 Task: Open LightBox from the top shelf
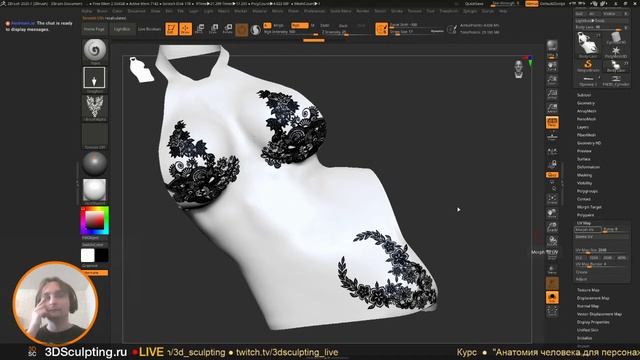pyautogui.click(x=122, y=29)
